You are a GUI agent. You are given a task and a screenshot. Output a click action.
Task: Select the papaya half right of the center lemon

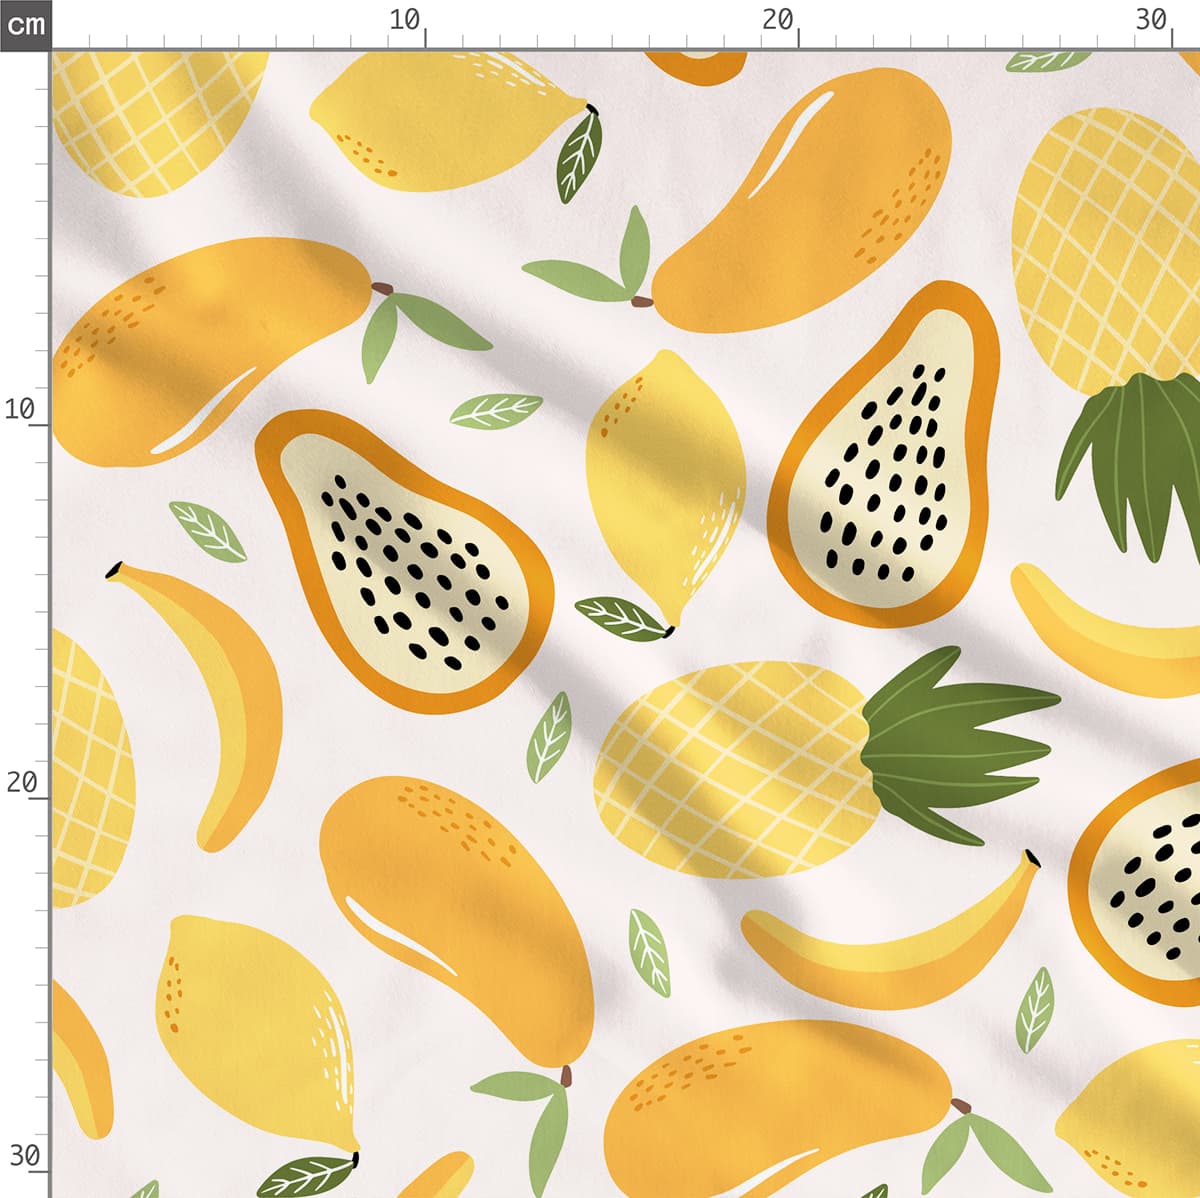885,460
